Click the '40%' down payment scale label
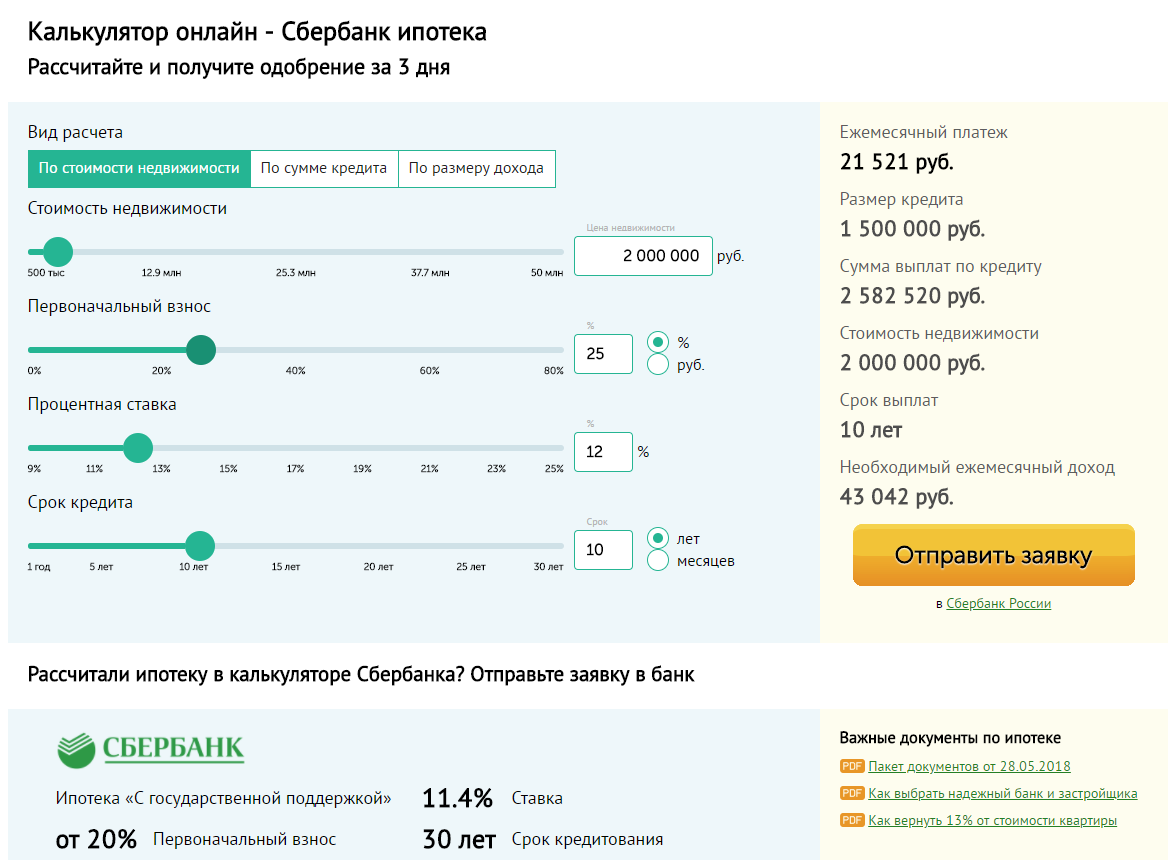1174x860 pixels. click(x=296, y=370)
